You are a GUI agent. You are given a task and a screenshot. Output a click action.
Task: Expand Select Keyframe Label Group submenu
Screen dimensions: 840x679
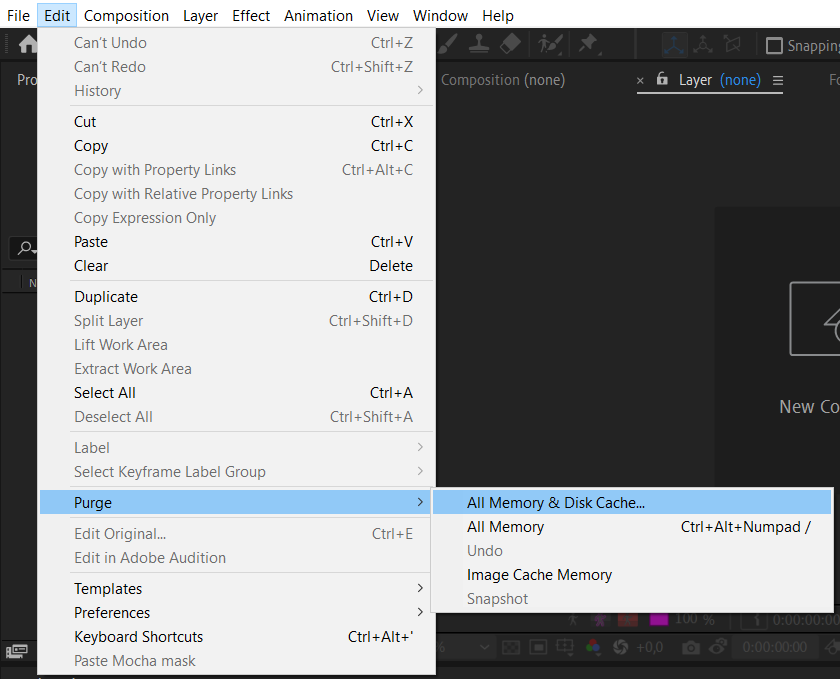pyautogui.click(x=236, y=472)
